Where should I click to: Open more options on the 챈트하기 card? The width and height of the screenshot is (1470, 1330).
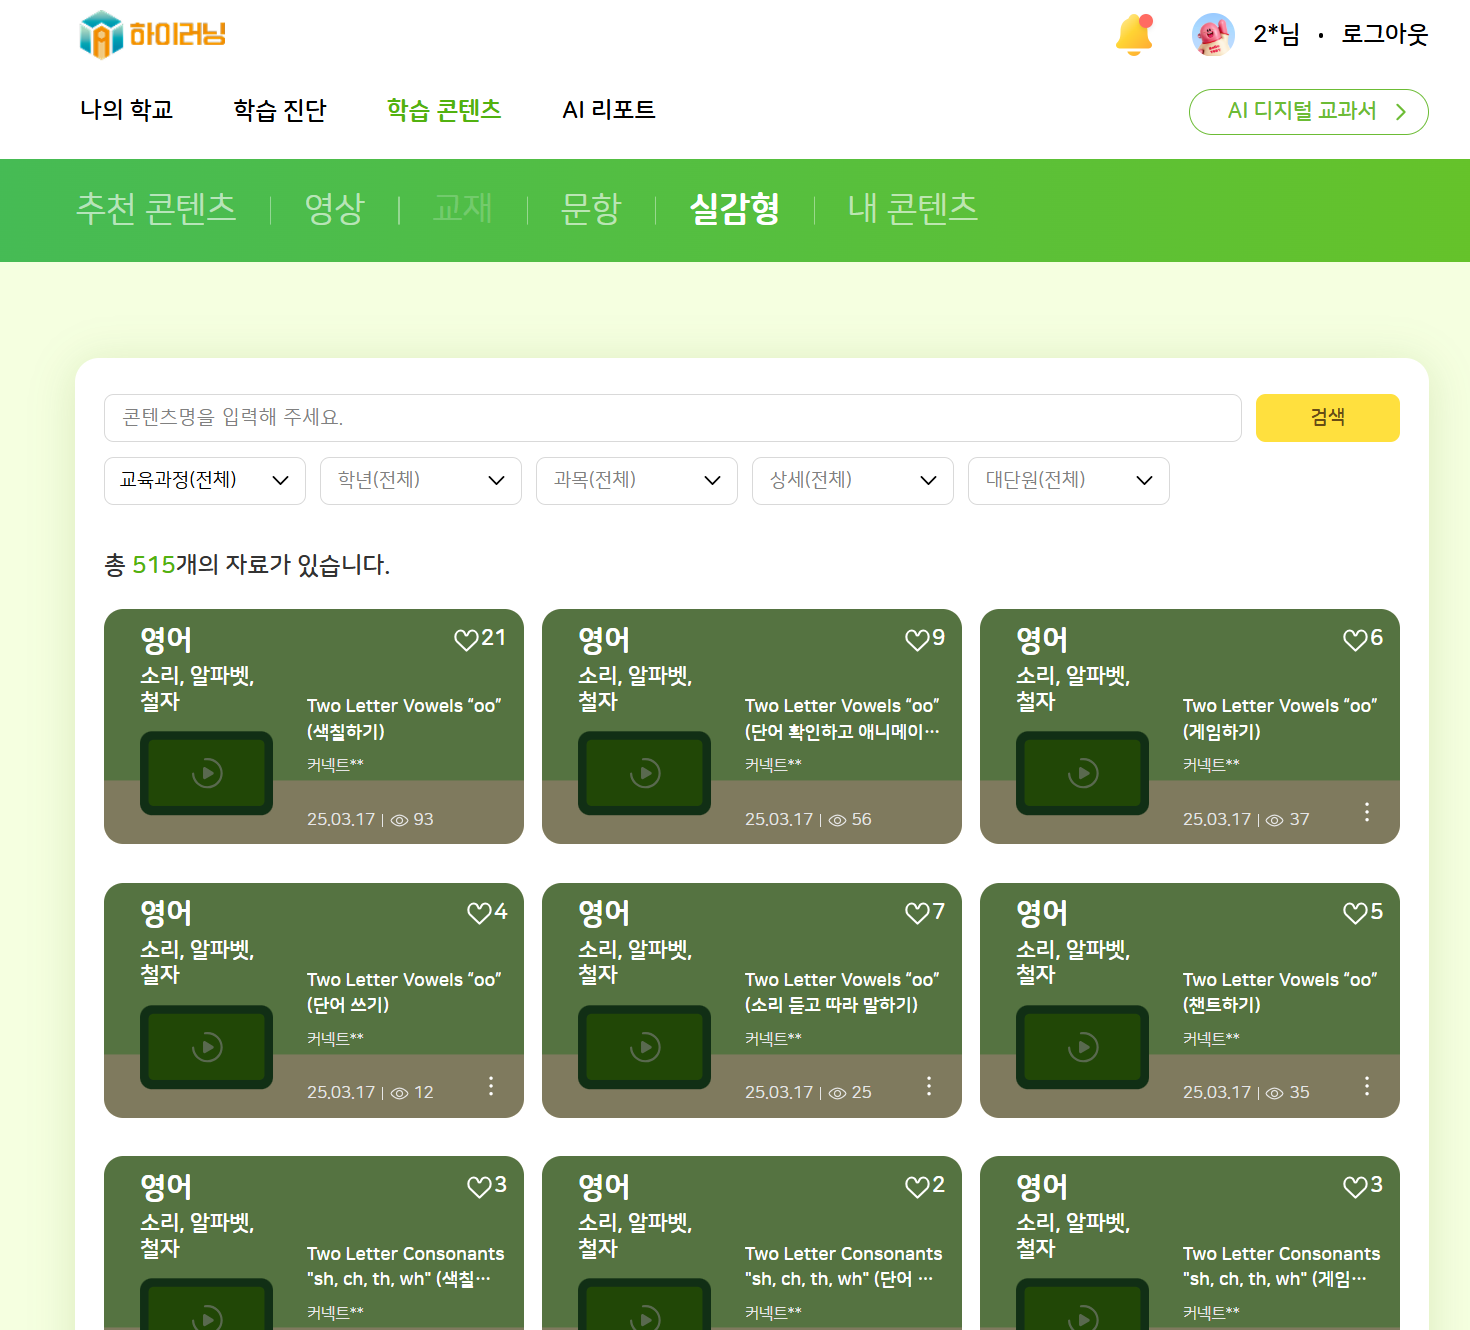[1366, 1086]
